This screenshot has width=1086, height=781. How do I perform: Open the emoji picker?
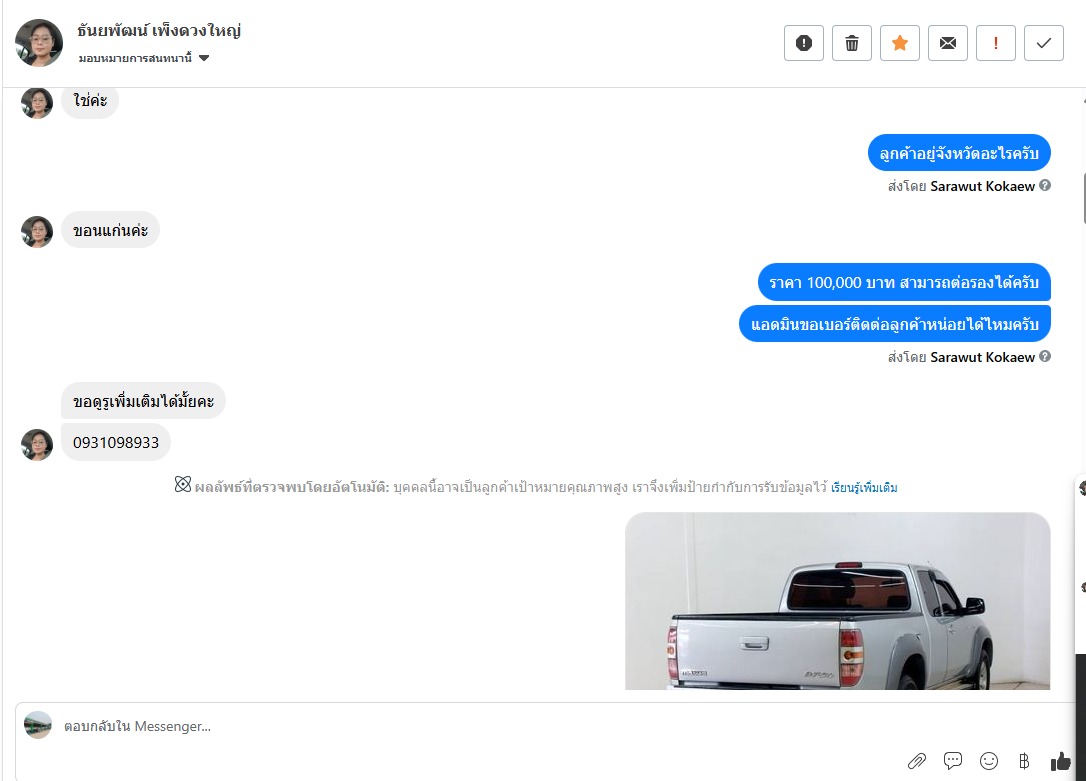pos(989,761)
